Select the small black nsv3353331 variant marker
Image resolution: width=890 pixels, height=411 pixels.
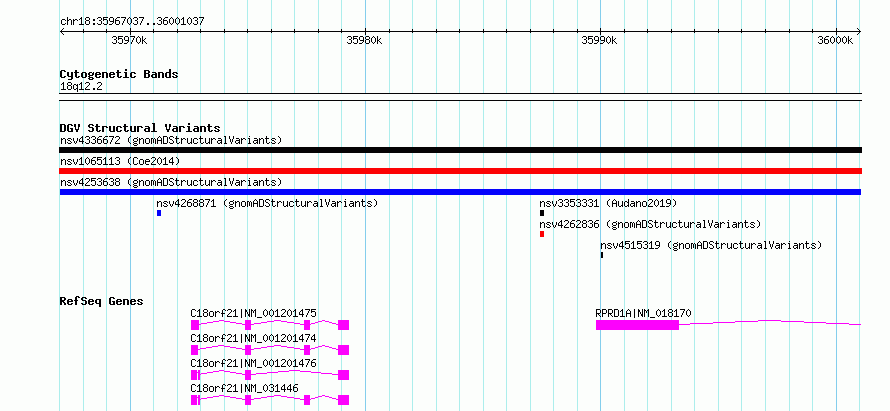[x=542, y=213]
